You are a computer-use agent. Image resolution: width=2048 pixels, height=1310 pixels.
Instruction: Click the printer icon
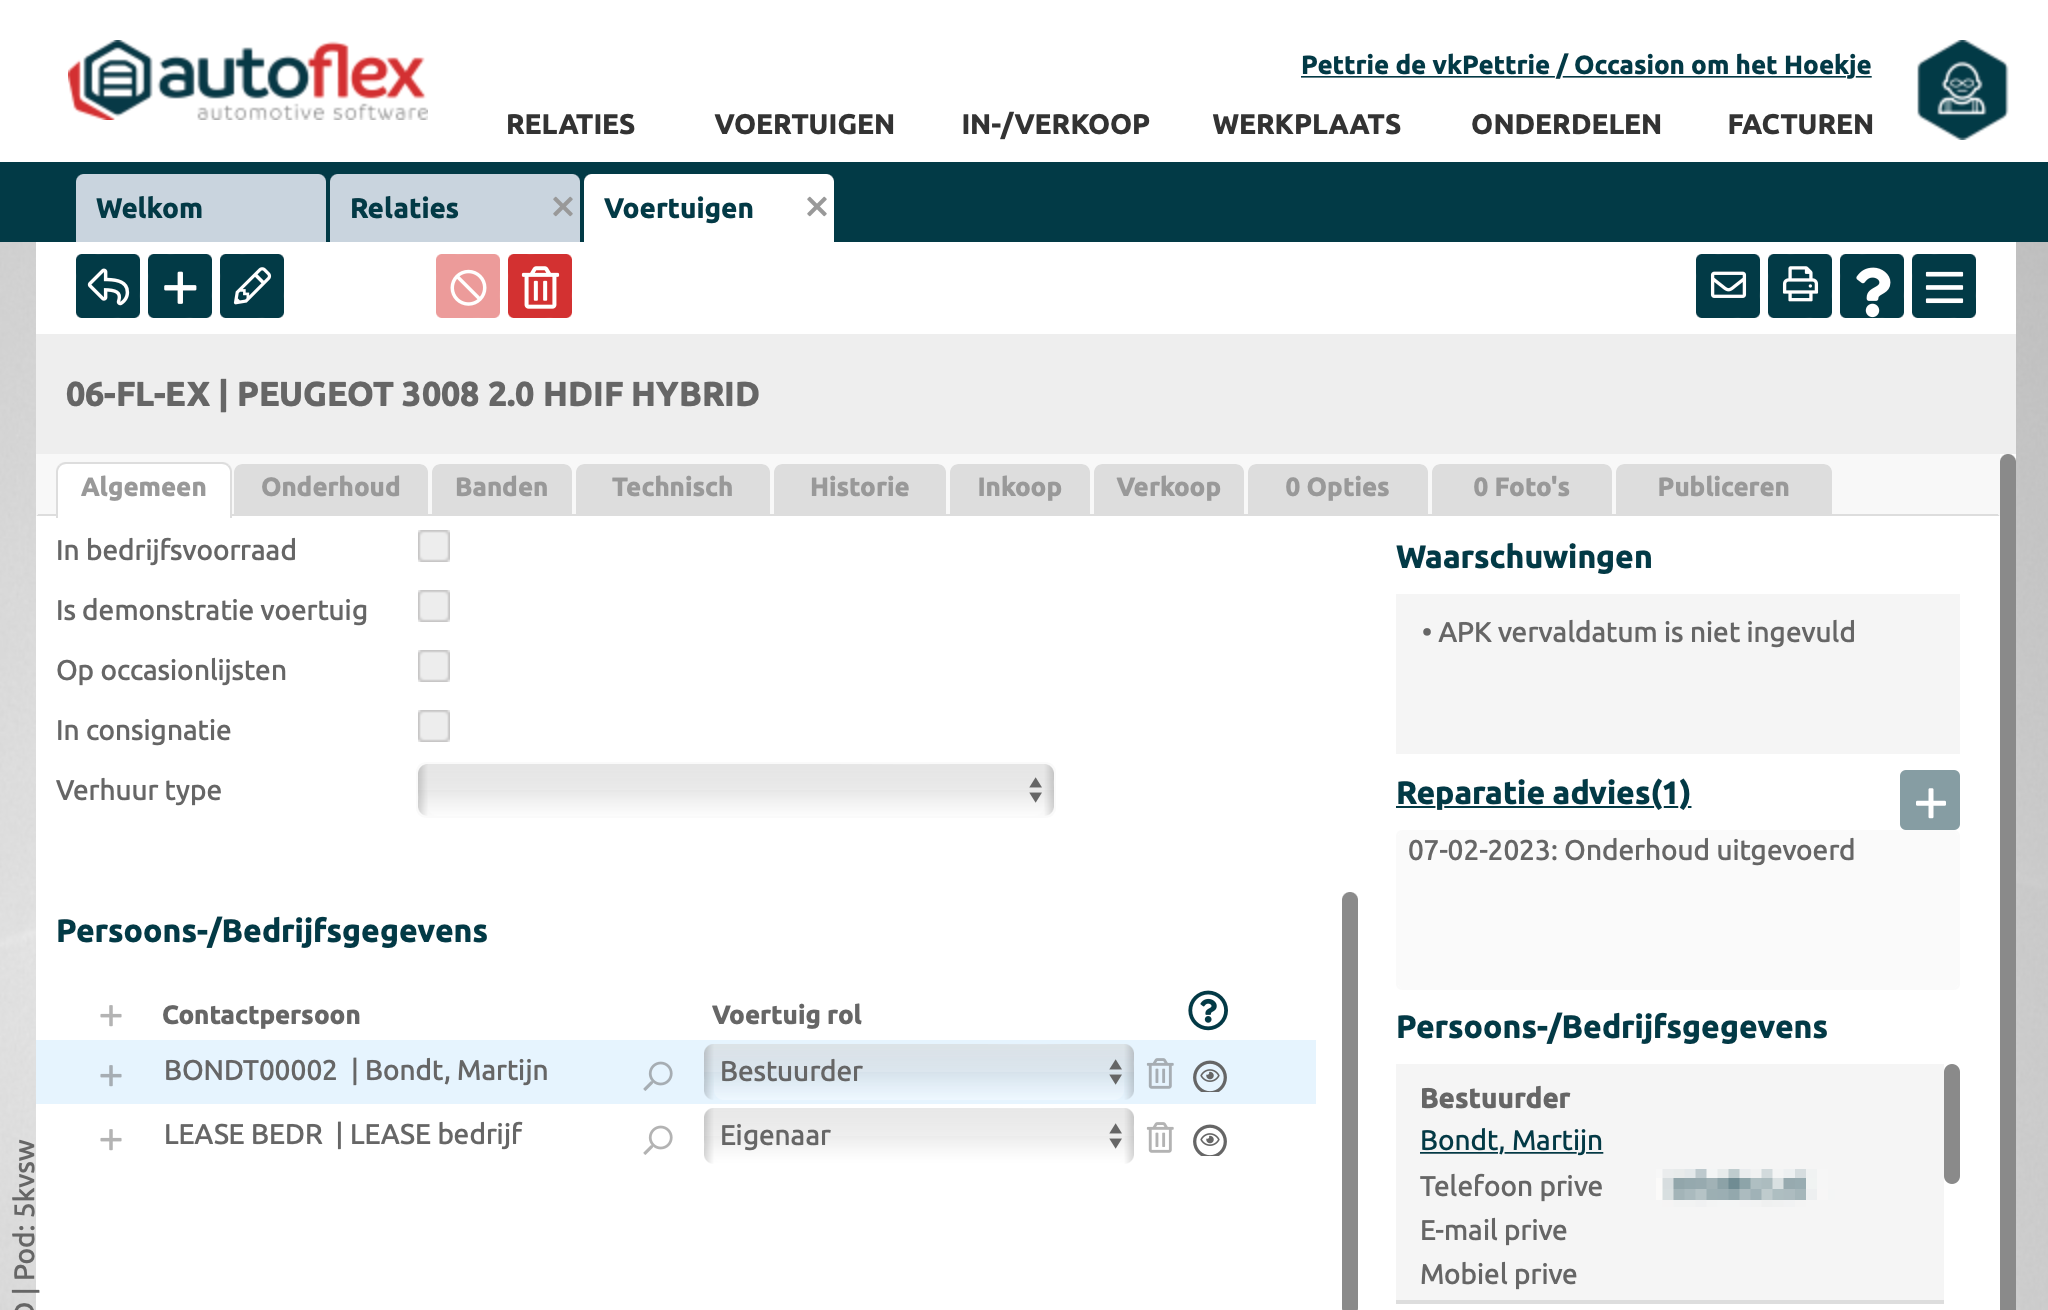1799,287
